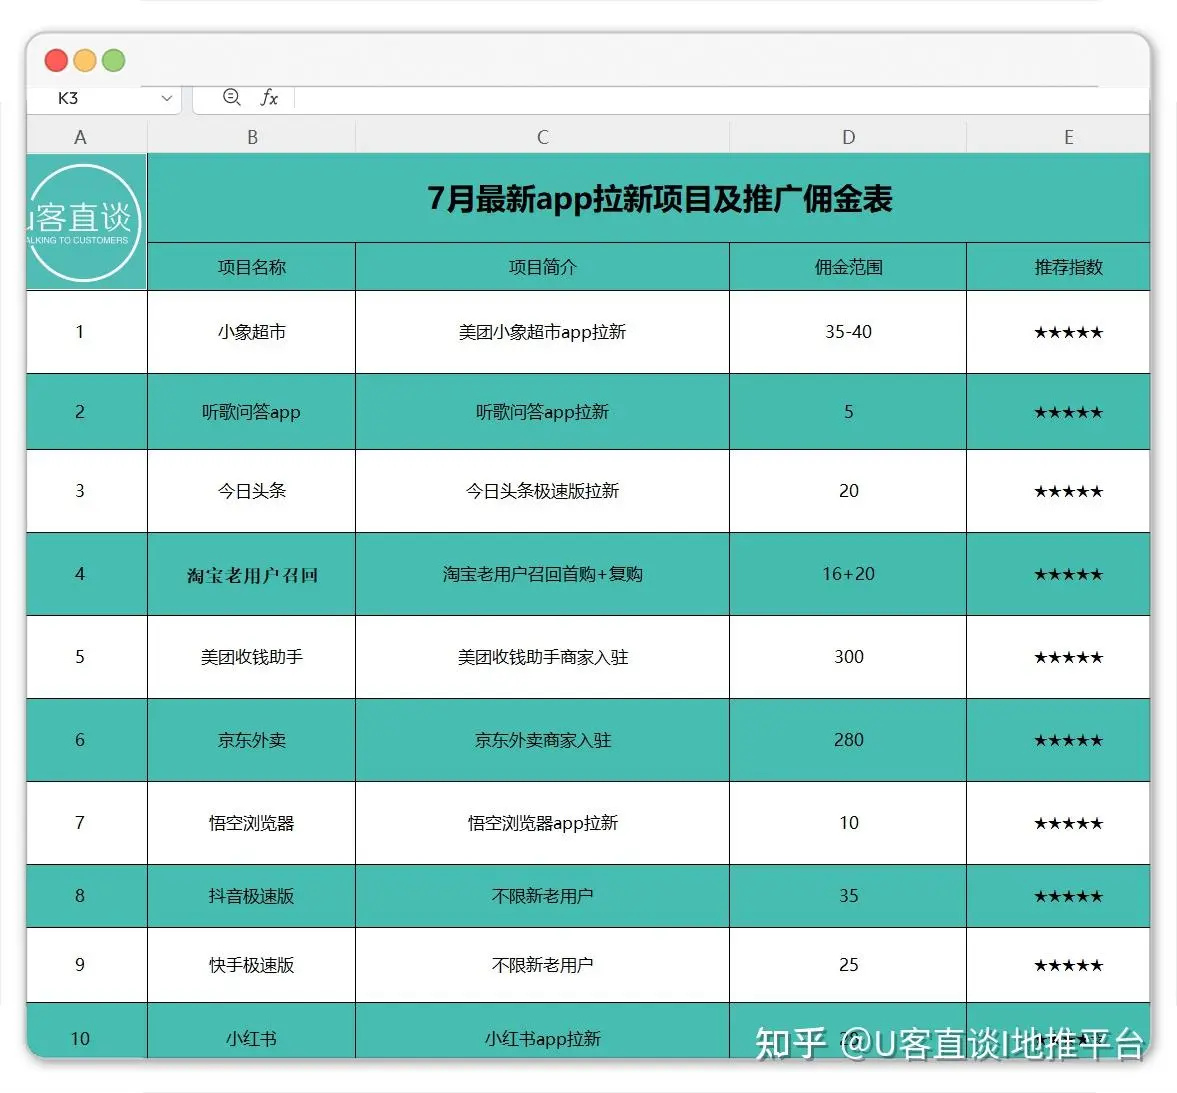Click cell 淘宝老用户召回首购+复购
Screen dimensions: 1177x1093
[x=543, y=574]
